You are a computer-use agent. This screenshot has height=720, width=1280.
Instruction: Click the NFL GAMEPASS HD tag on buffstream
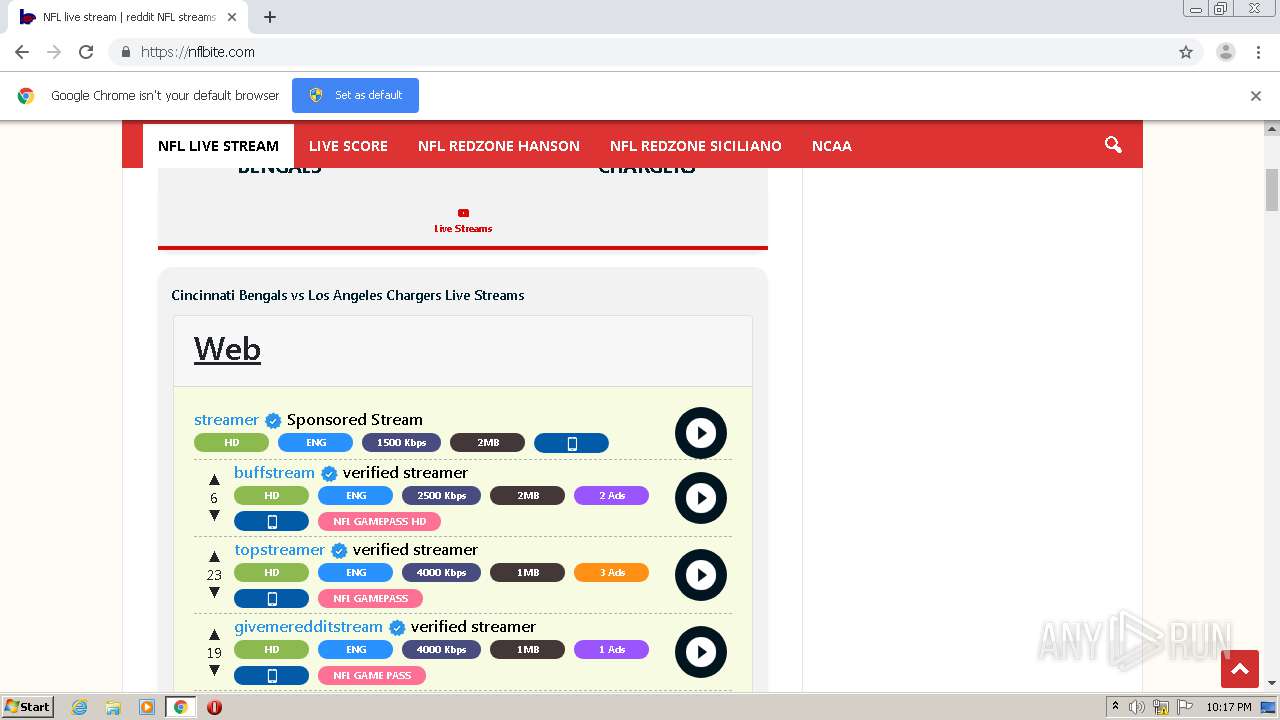pos(379,522)
